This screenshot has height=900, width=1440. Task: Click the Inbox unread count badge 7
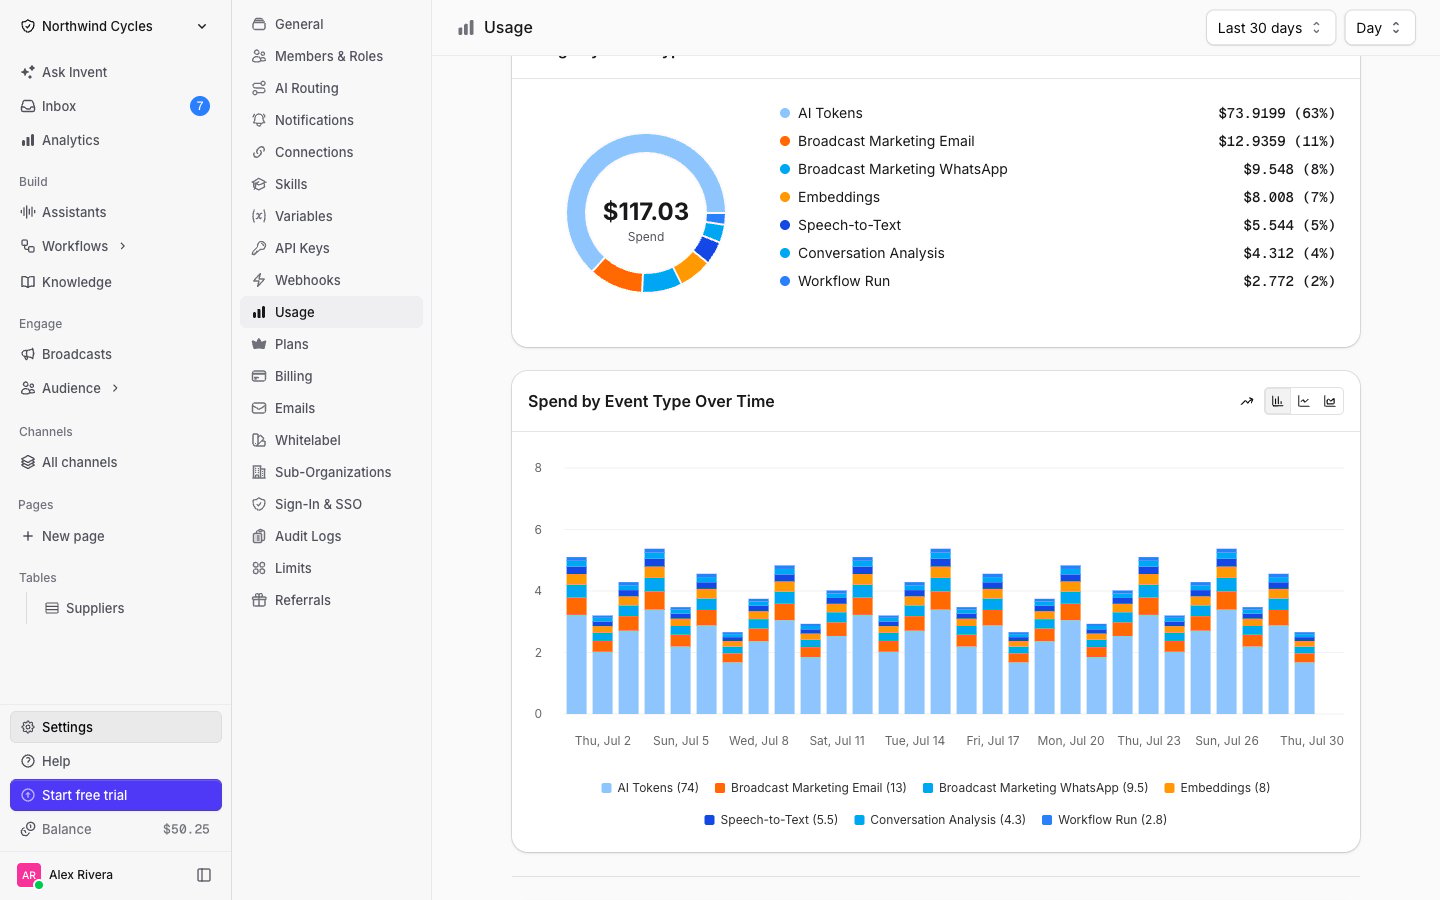tap(200, 106)
